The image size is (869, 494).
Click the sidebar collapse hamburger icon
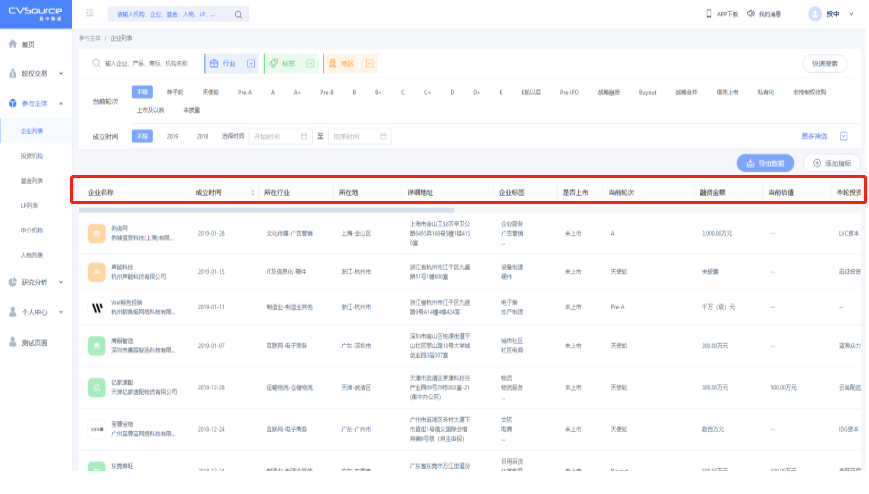[x=90, y=14]
